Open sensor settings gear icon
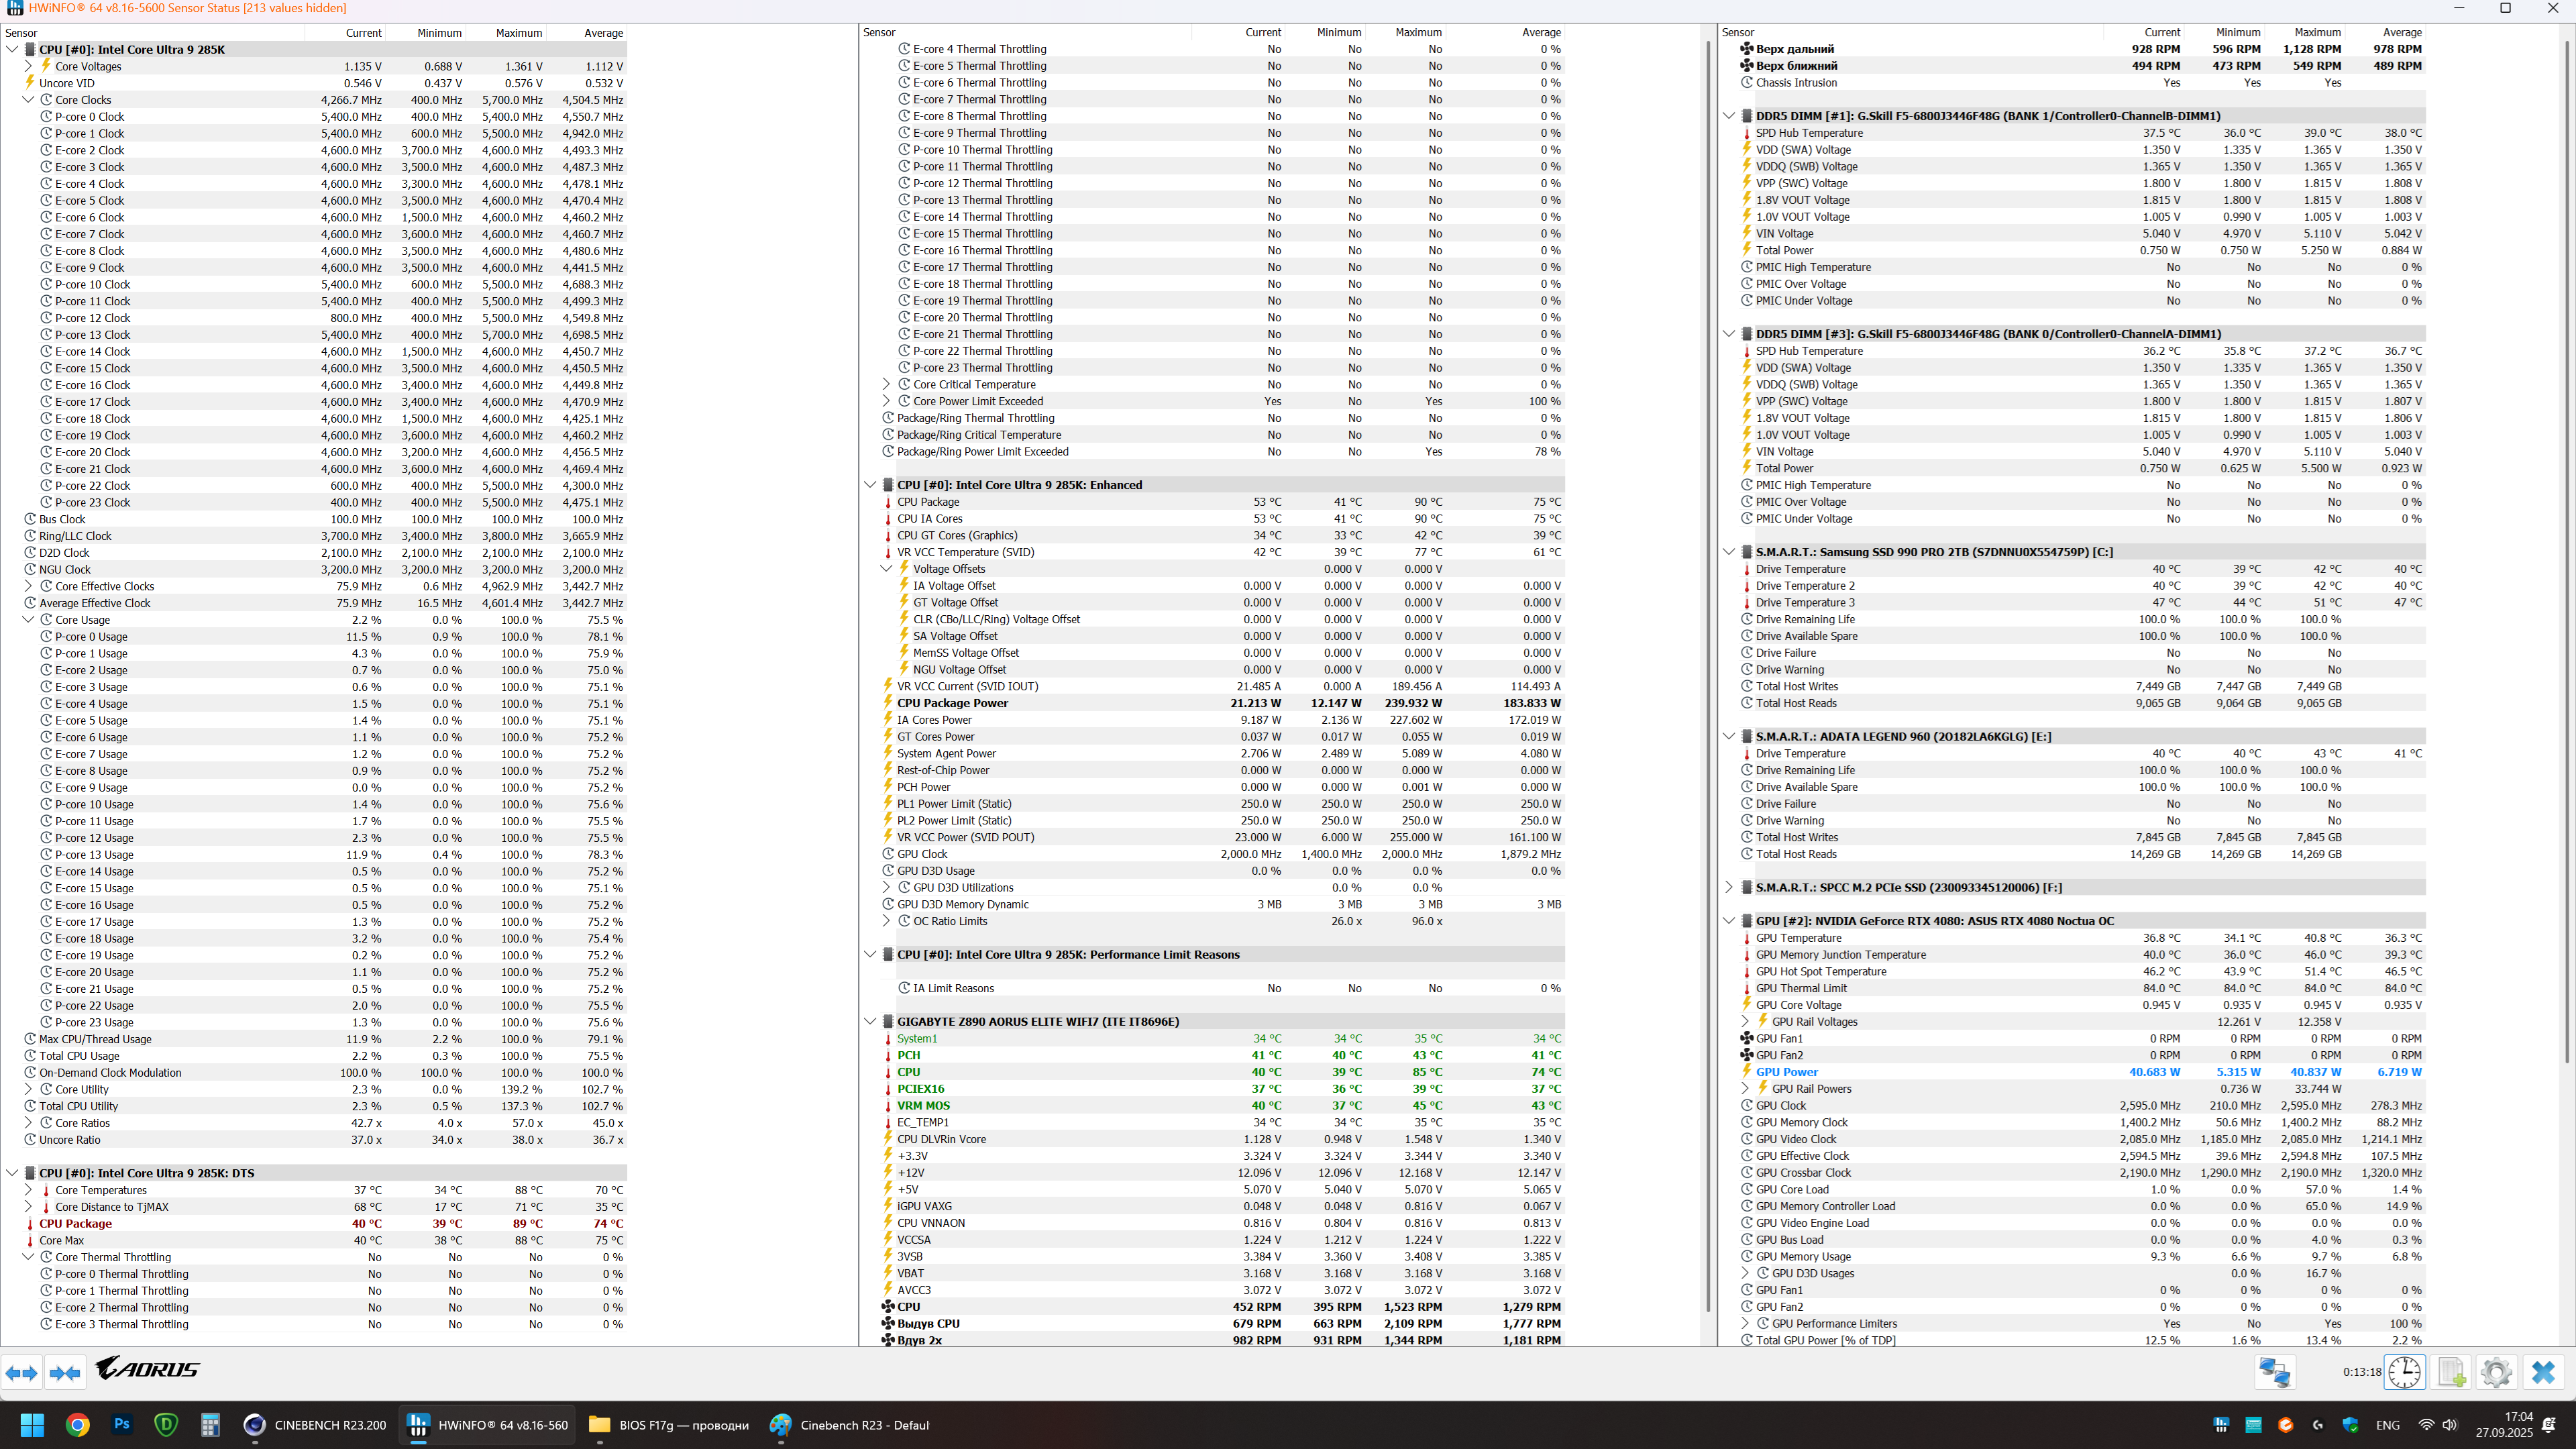 tap(2496, 1372)
